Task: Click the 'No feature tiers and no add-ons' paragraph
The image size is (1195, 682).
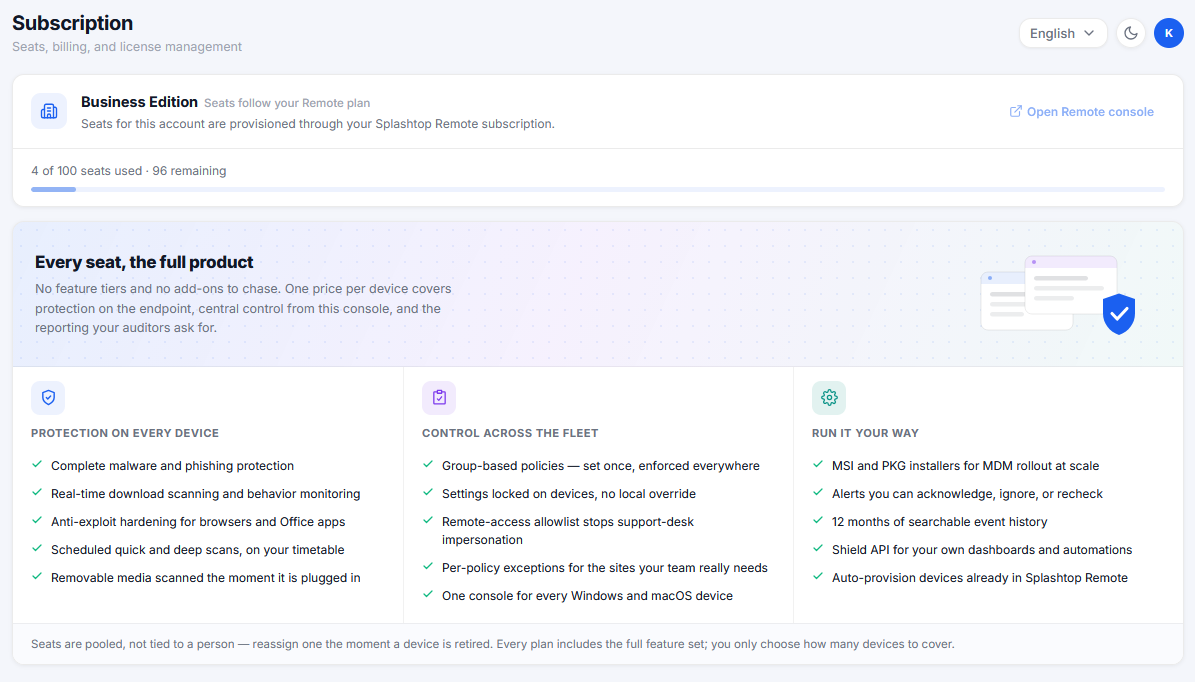Action: (243, 309)
